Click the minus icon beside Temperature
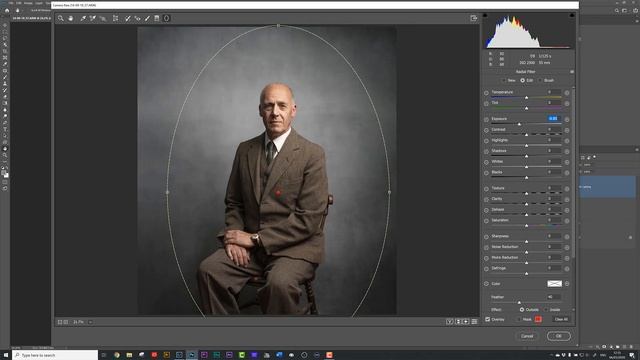The width and height of the screenshot is (640, 360). [486, 93]
